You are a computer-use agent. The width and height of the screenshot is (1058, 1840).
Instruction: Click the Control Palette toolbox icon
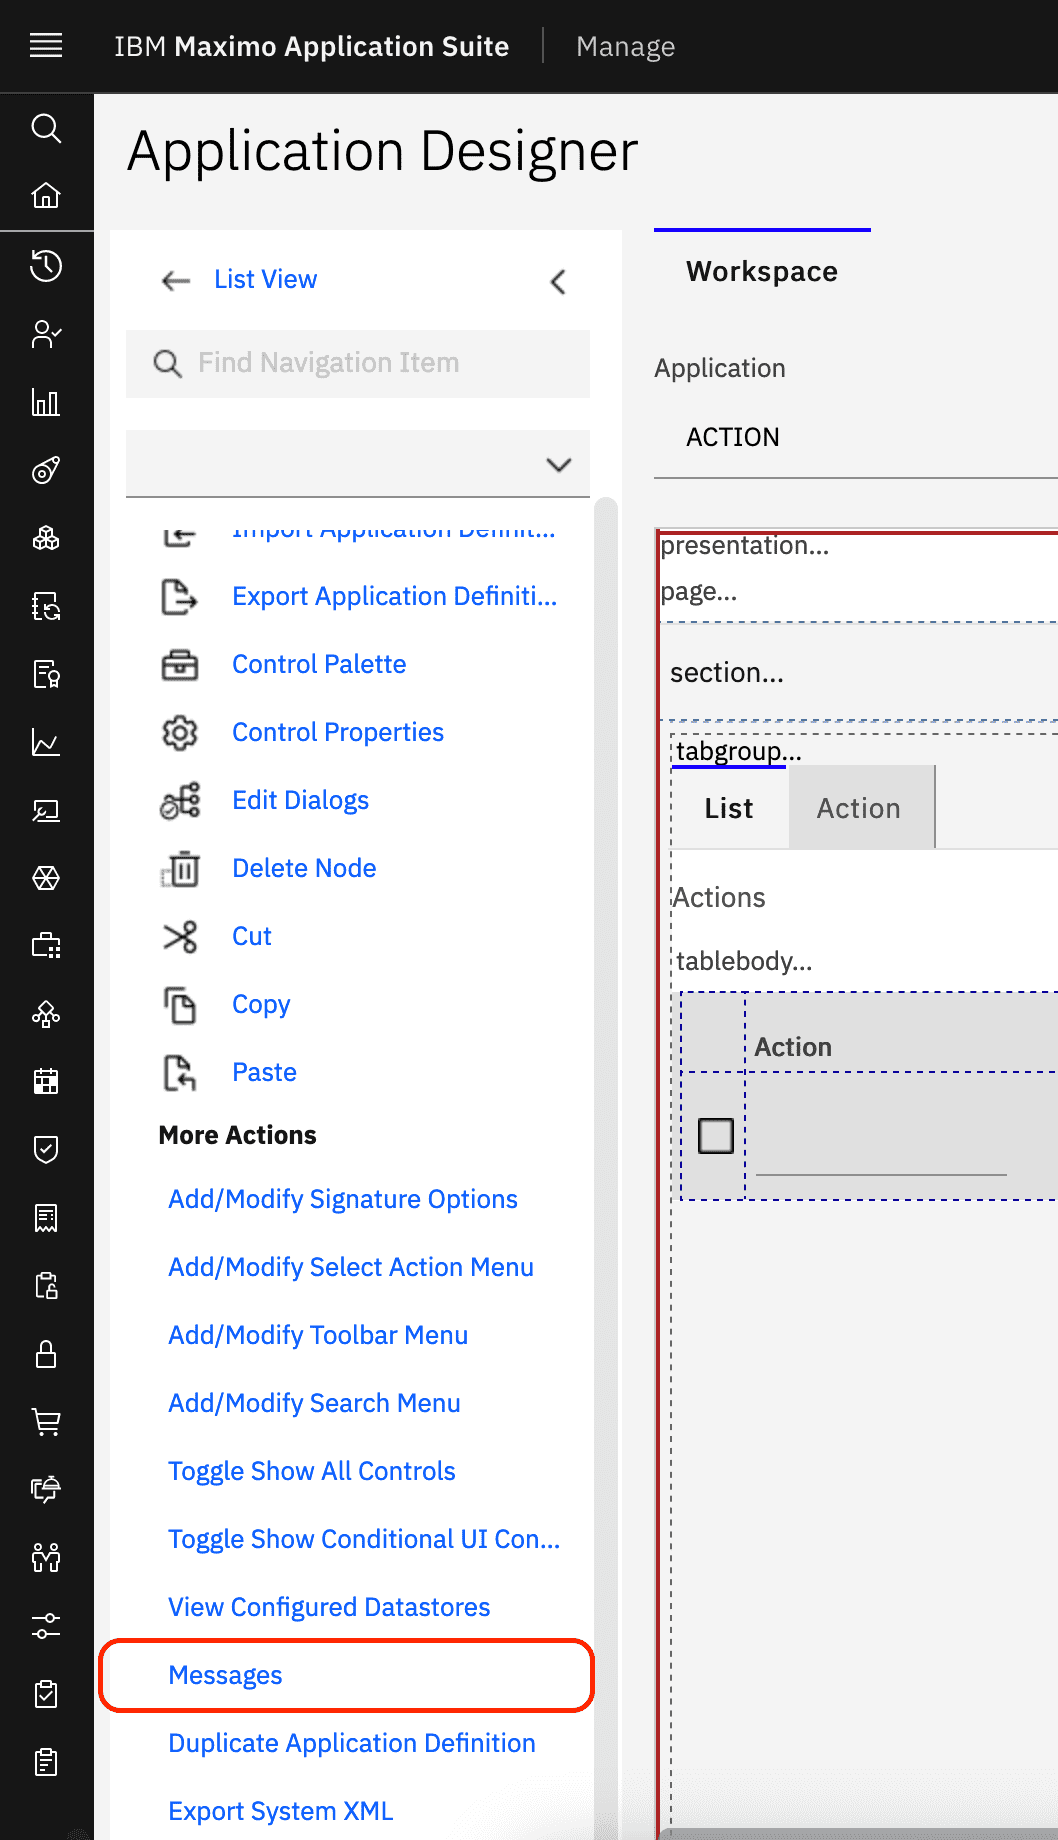[x=180, y=665]
